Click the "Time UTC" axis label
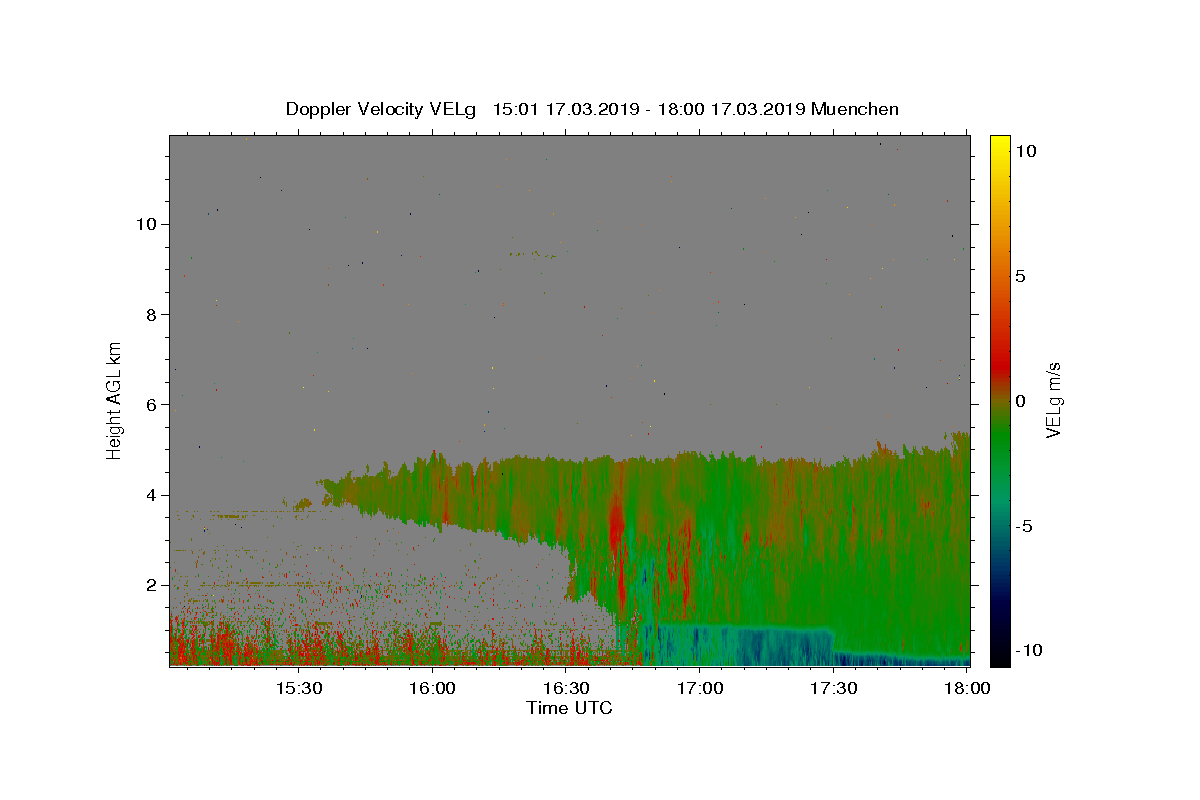 569,707
